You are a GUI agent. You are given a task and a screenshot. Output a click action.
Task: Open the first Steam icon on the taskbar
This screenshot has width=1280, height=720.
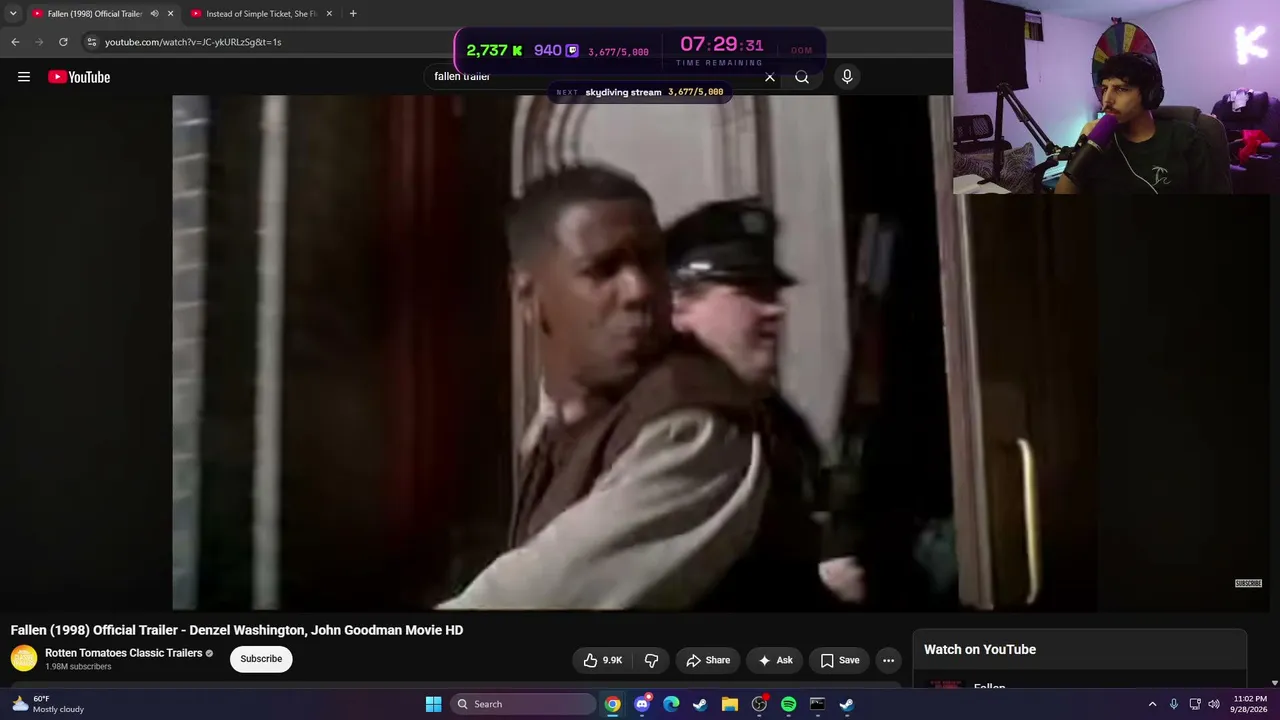700,704
